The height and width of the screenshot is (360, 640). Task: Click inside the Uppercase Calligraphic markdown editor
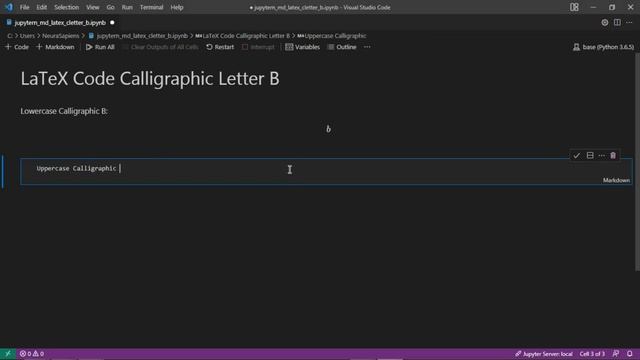click(x=326, y=171)
